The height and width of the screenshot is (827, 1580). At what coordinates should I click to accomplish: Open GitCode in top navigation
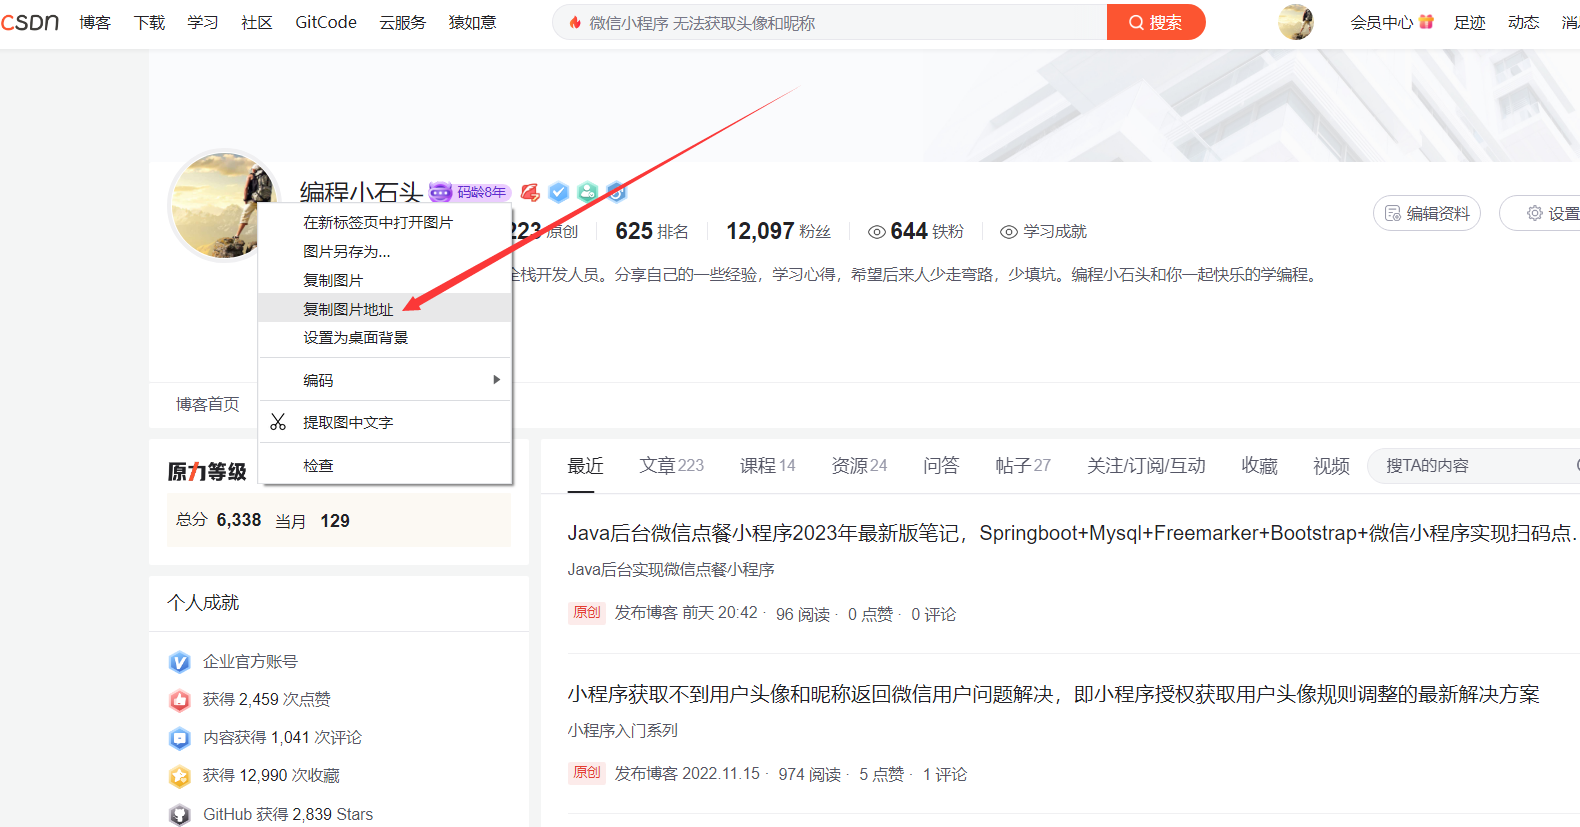point(326,22)
